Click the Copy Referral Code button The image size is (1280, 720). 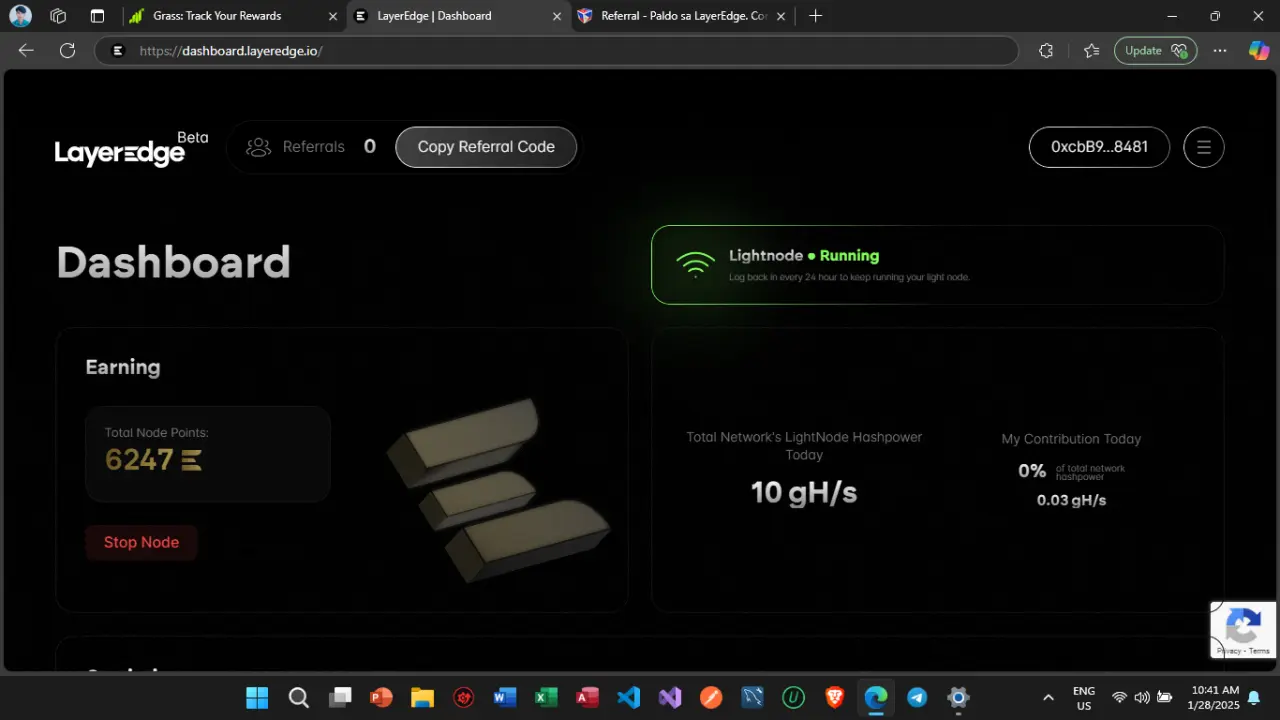click(486, 147)
